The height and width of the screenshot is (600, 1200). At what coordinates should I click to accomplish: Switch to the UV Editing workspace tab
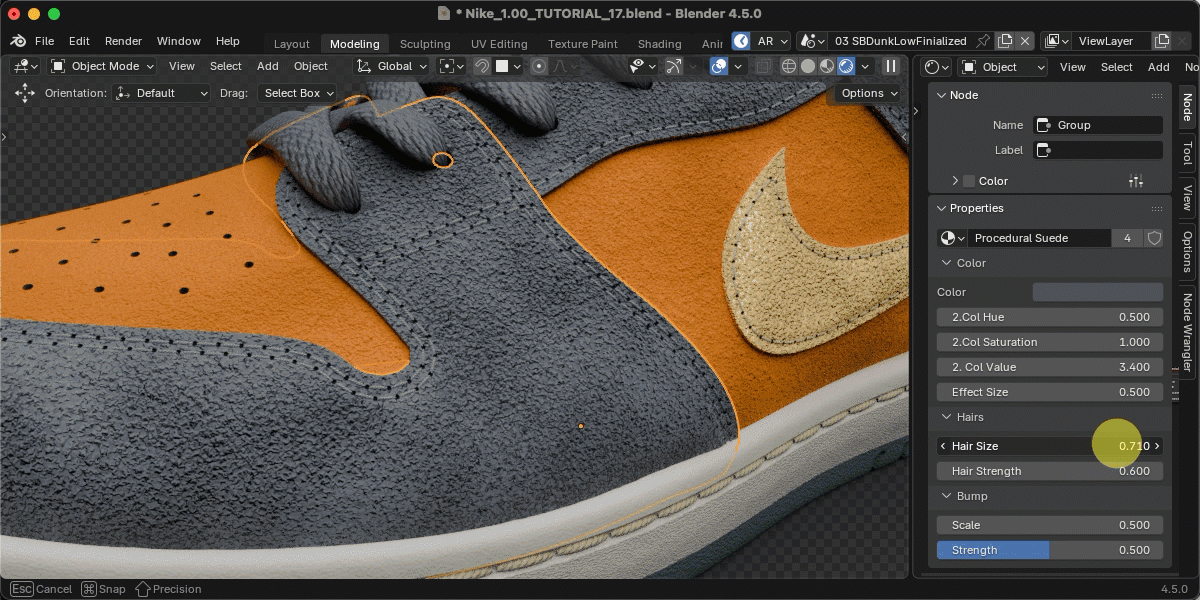(x=499, y=44)
